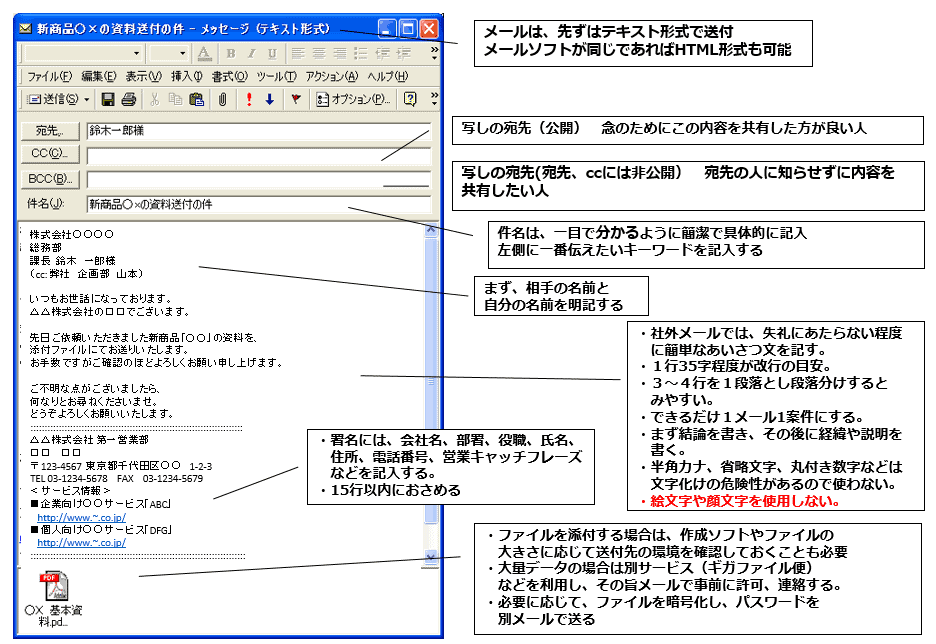Click the red follow-up flag icon
This screenshot has width=936, height=644.
click(295, 99)
